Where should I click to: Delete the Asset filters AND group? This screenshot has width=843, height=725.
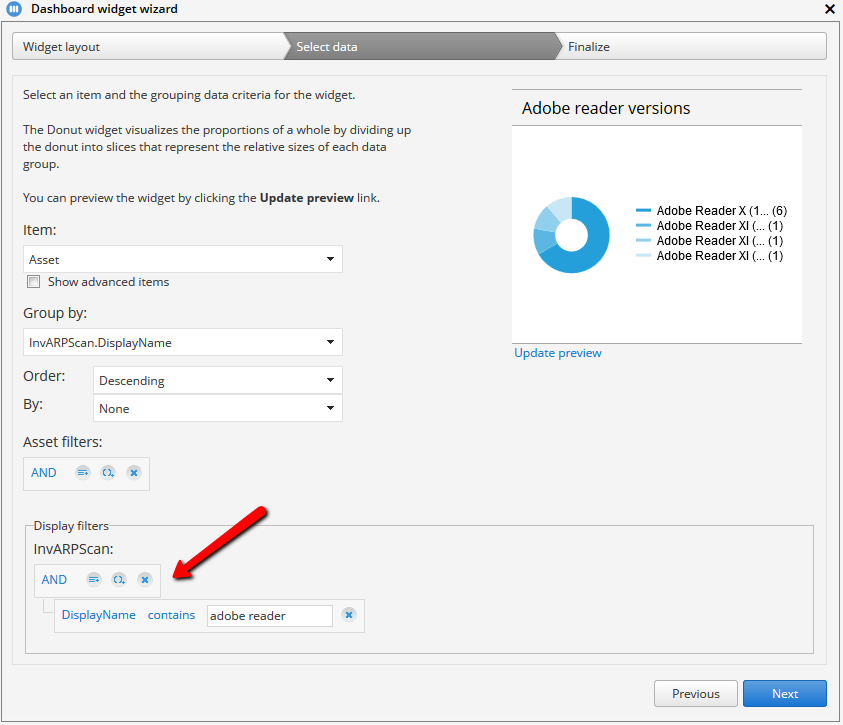134,473
